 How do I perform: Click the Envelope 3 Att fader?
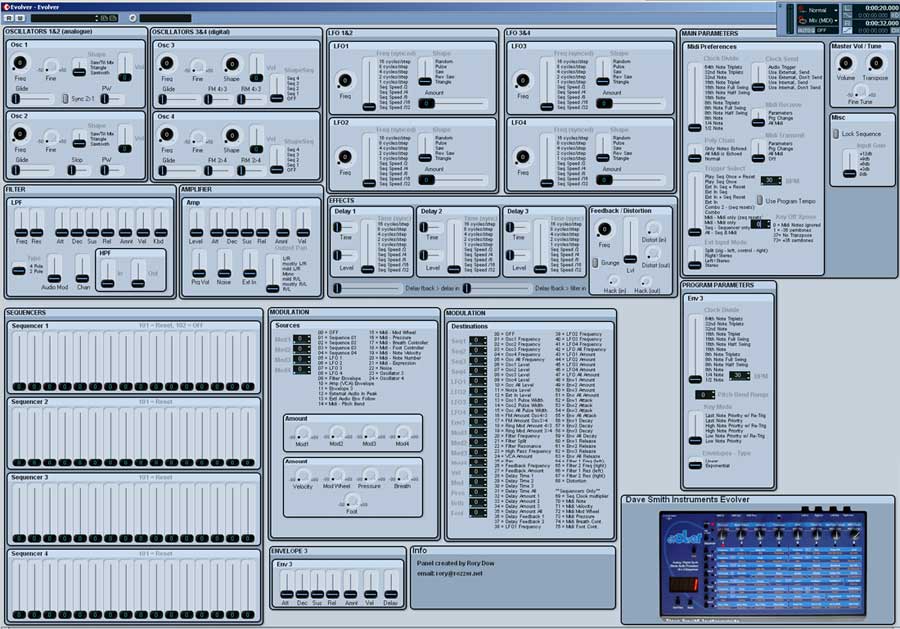tap(286, 585)
